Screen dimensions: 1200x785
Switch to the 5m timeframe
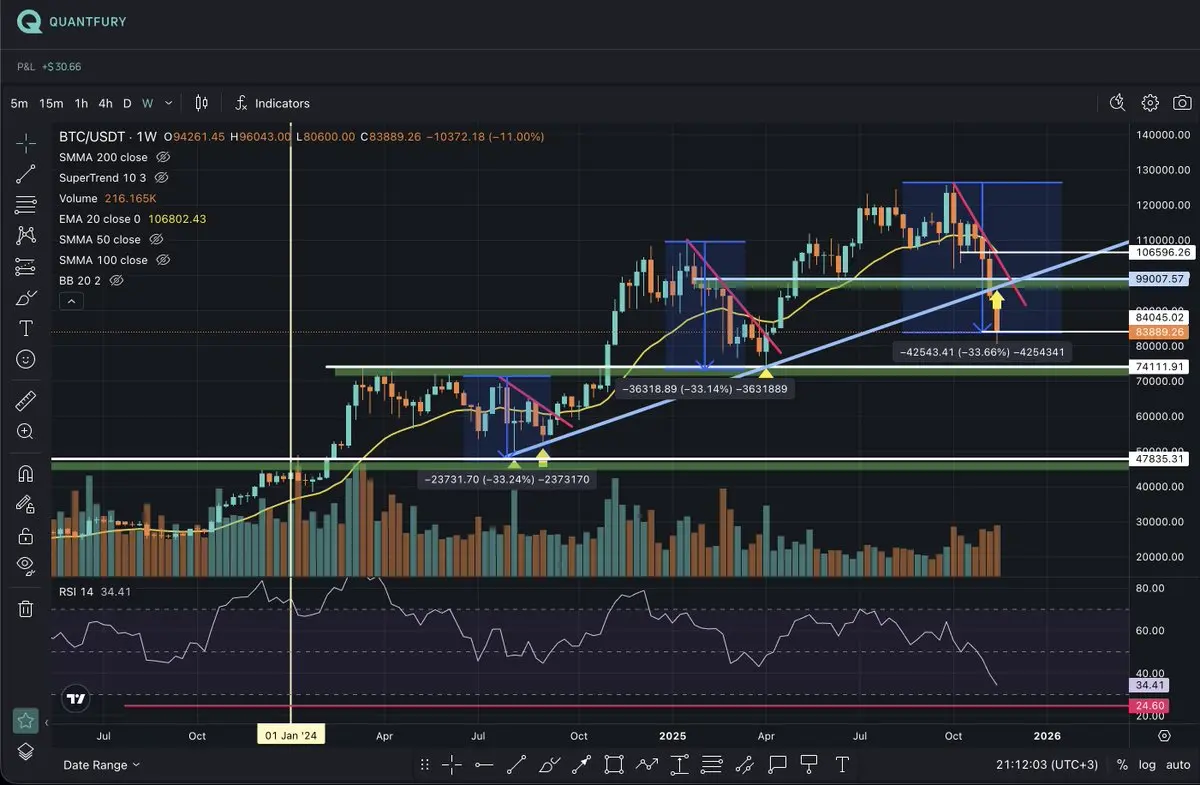pos(19,103)
